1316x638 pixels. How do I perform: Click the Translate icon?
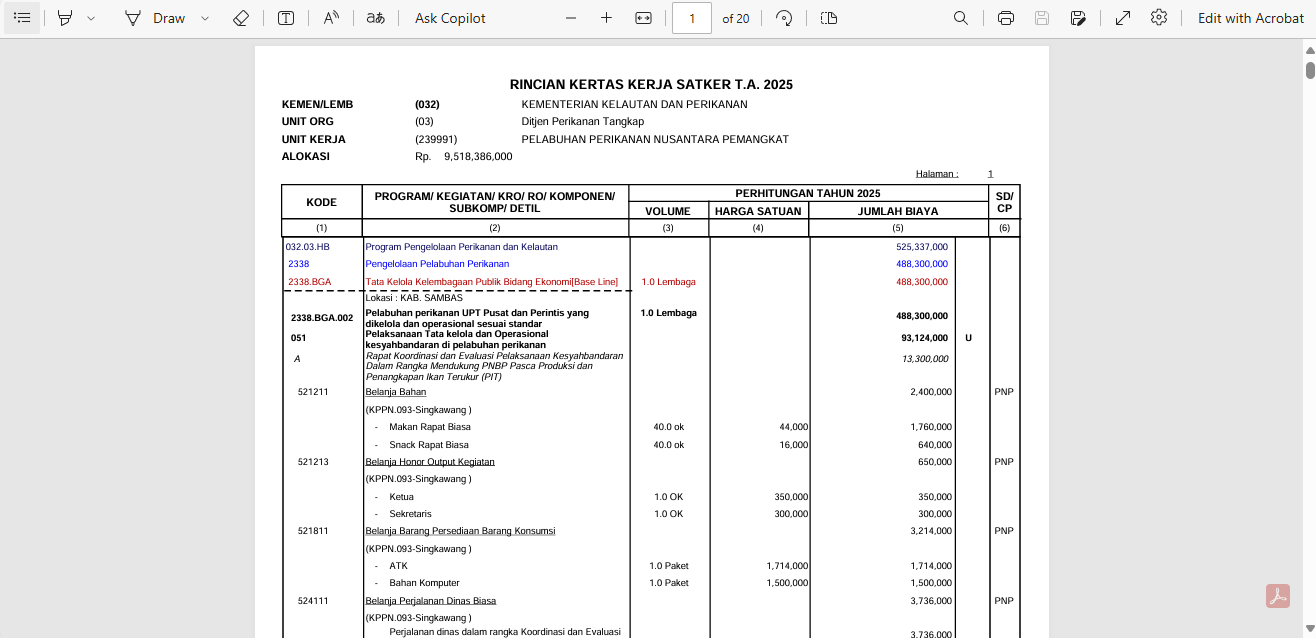tap(375, 18)
